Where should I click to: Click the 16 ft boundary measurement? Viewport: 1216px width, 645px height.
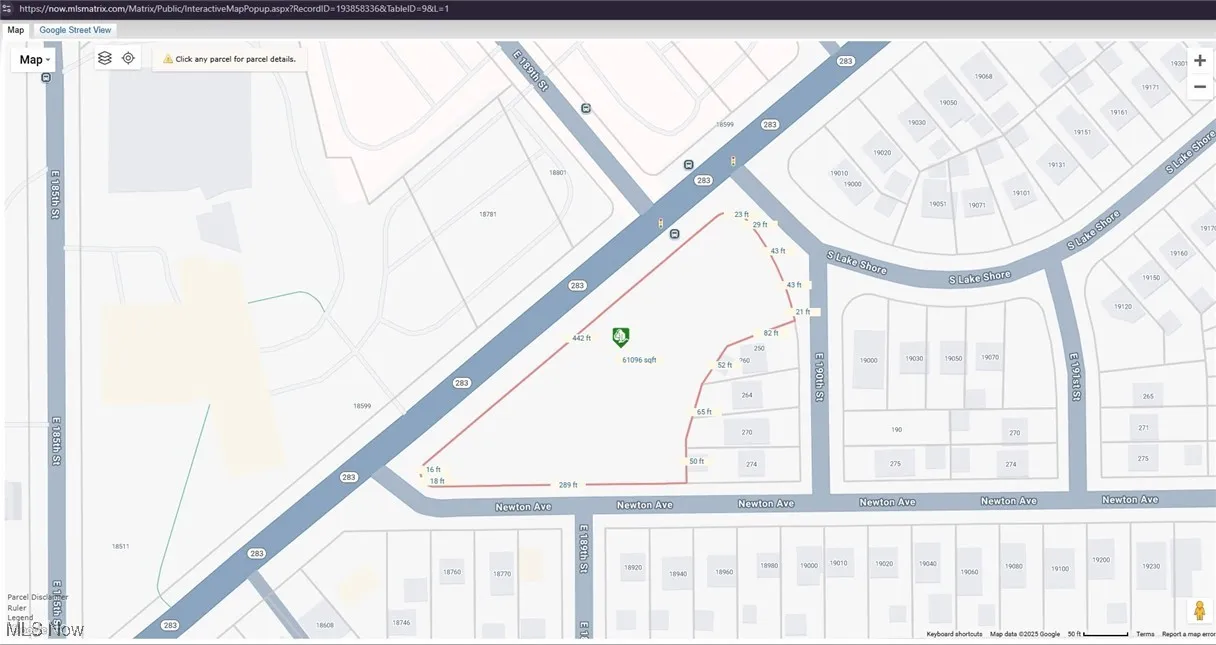click(x=433, y=469)
